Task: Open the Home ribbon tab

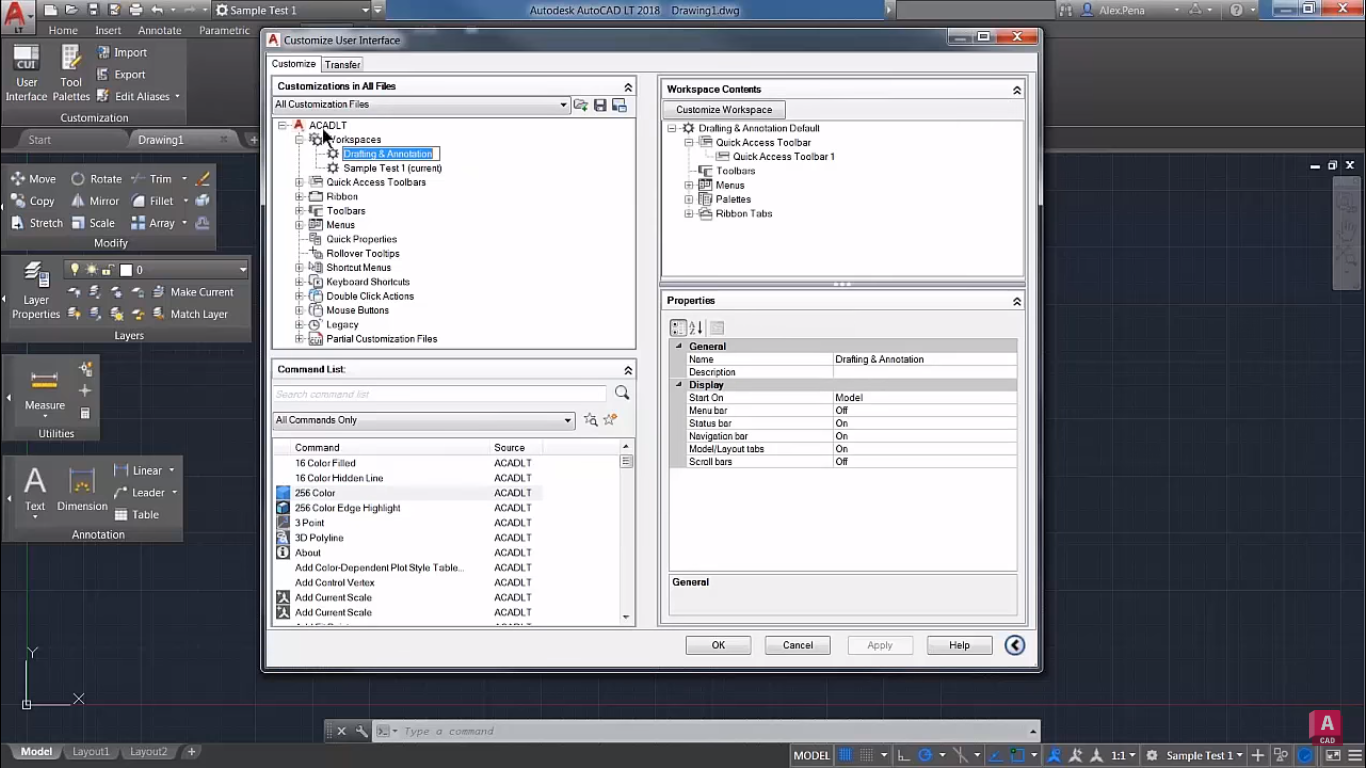Action: 63,30
